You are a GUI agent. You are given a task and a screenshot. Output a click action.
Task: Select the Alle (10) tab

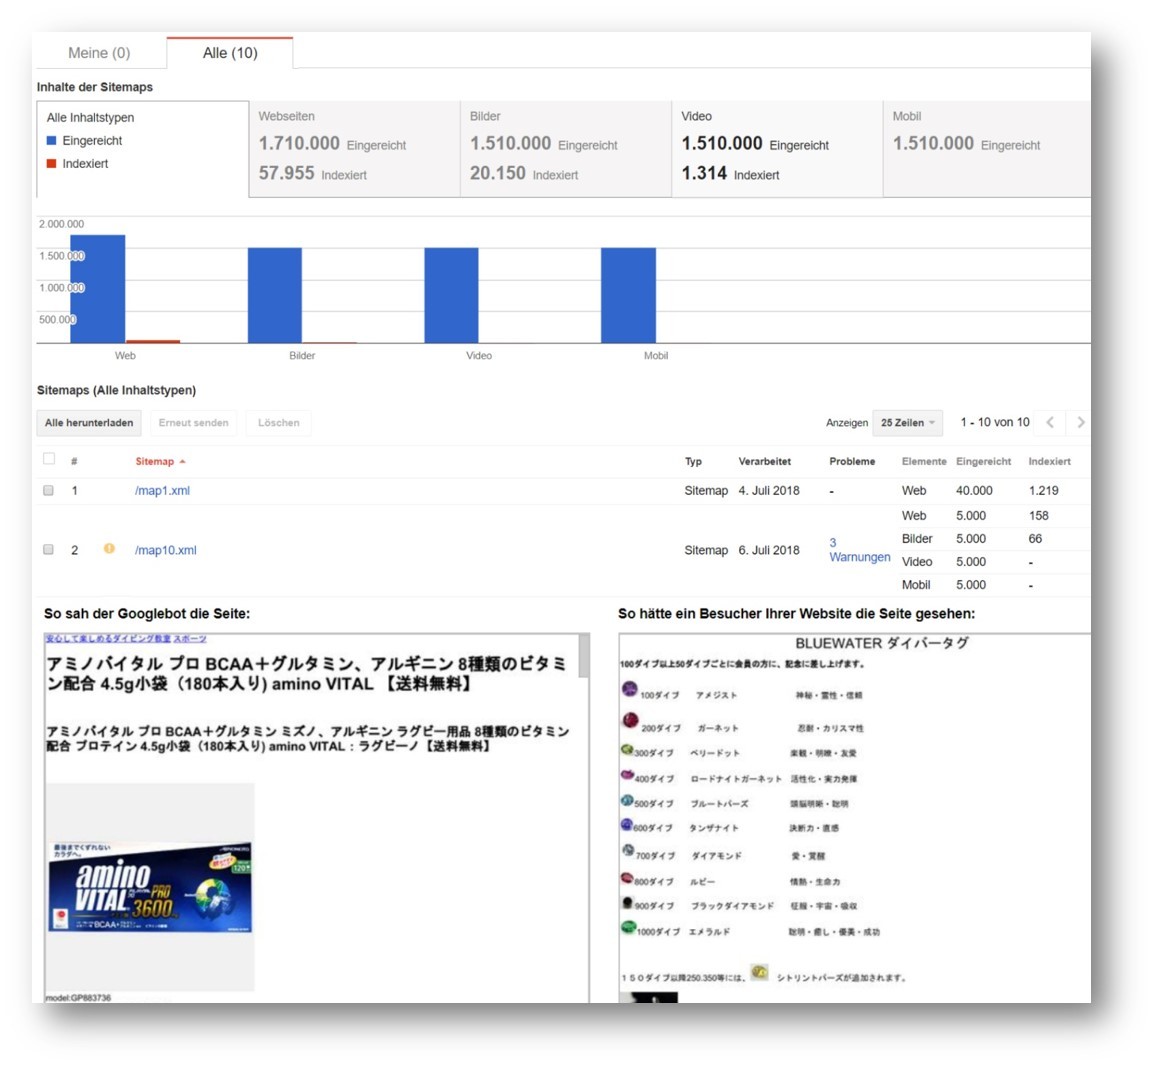pos(229,52)
